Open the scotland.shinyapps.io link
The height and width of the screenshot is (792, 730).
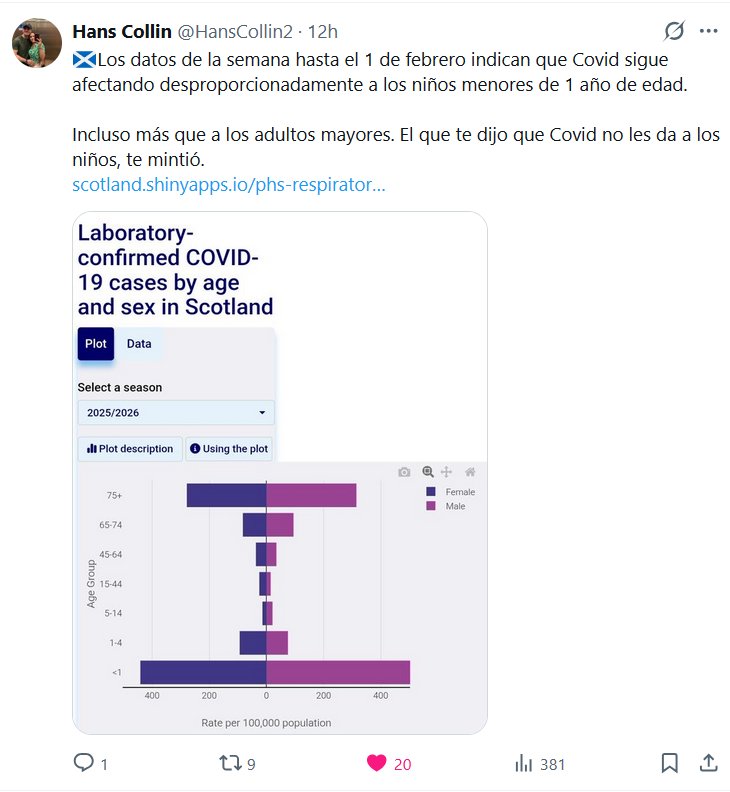click(x=229, y=185)
